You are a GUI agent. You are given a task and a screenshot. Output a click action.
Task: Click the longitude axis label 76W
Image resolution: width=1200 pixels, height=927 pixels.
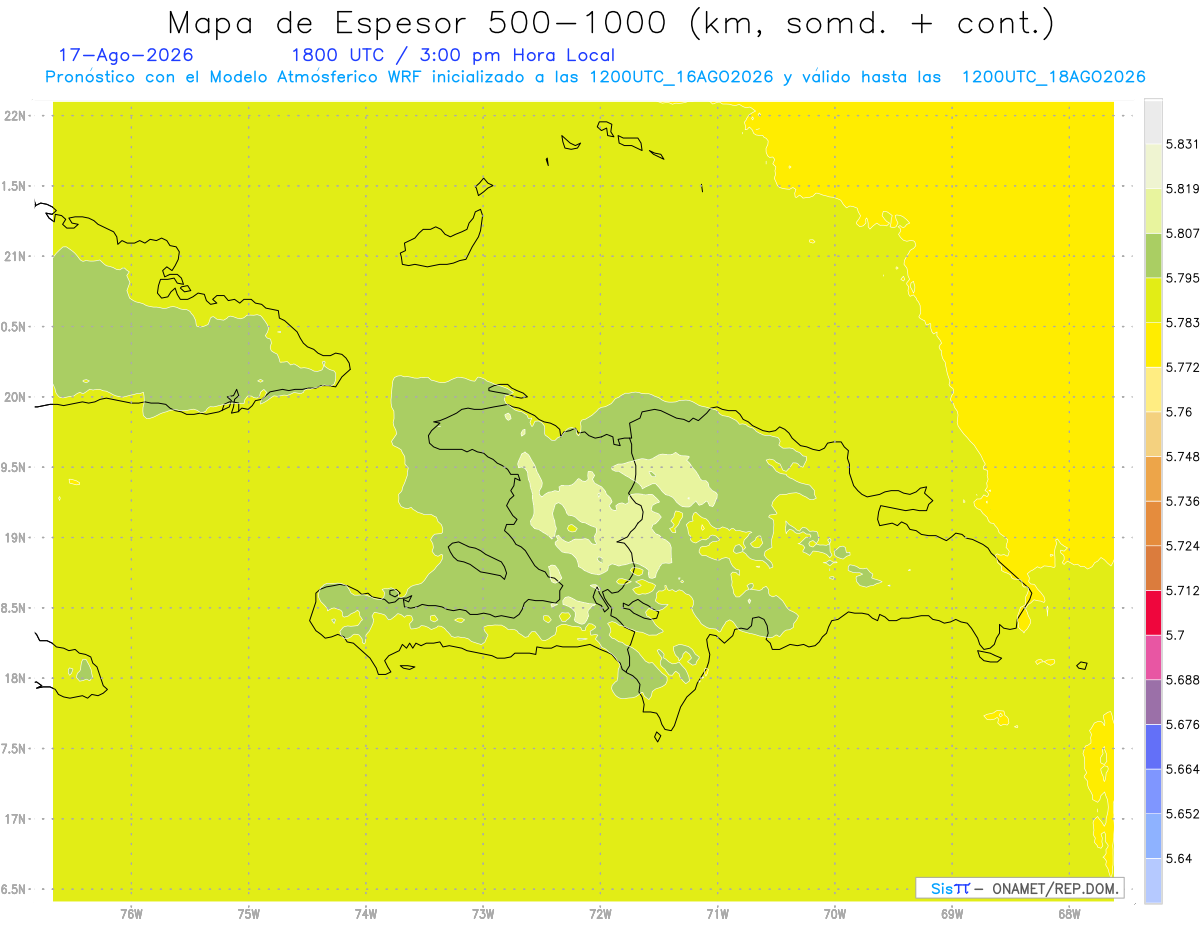131,913
